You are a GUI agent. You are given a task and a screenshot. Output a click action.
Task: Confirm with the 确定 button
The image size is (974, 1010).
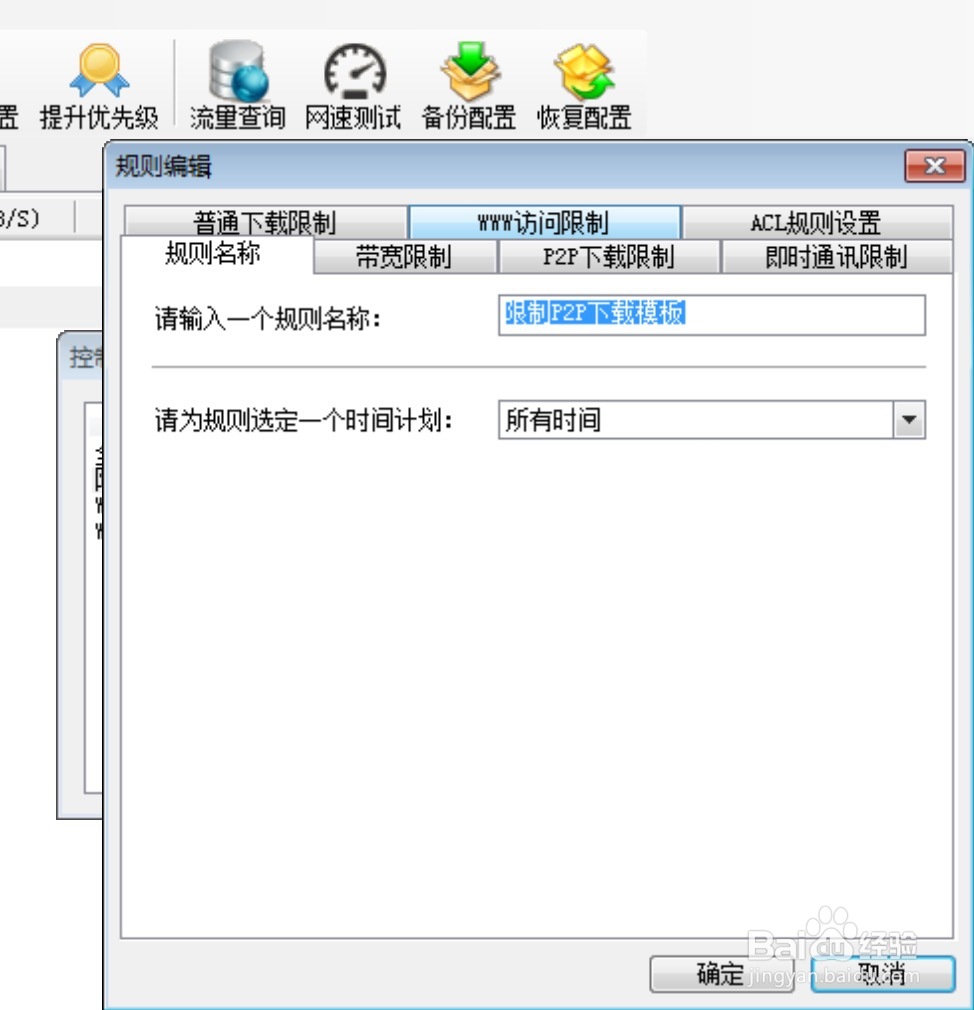(x=723, y=974)
